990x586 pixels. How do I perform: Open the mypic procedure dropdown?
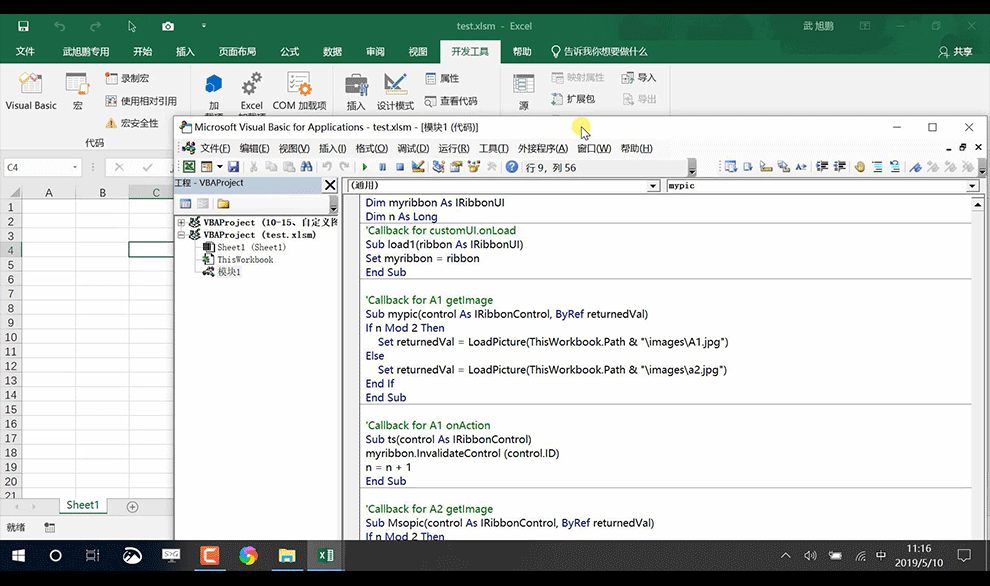pyautogui.click(x=971, y=186)
